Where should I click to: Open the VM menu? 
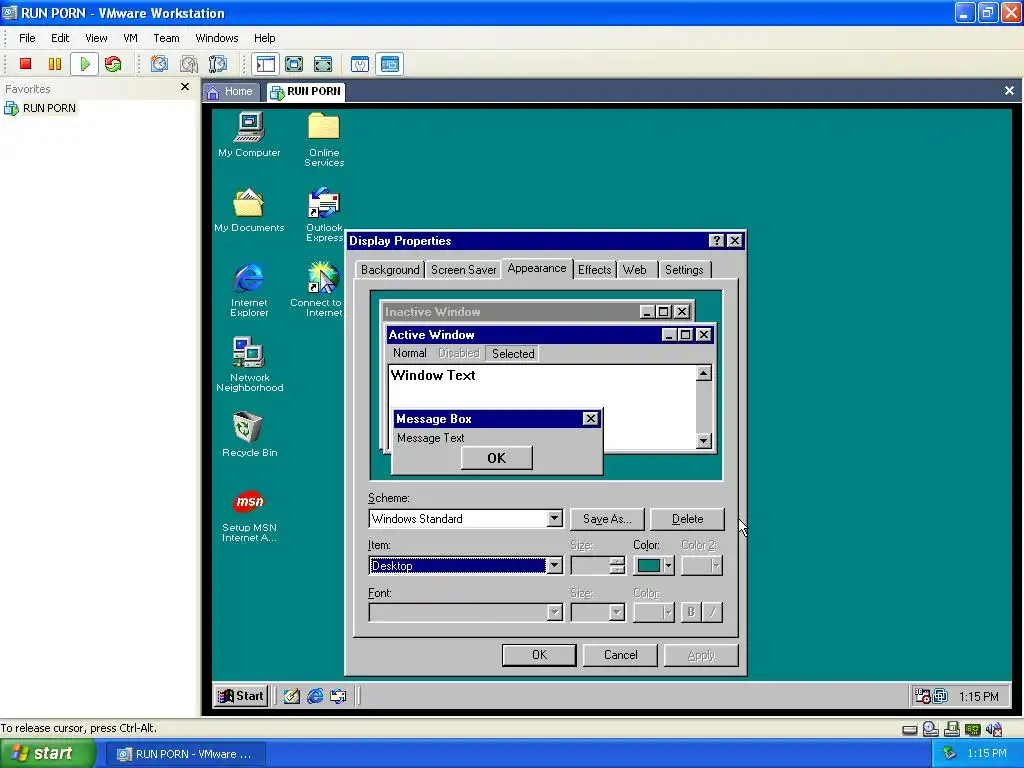(131, 38)
